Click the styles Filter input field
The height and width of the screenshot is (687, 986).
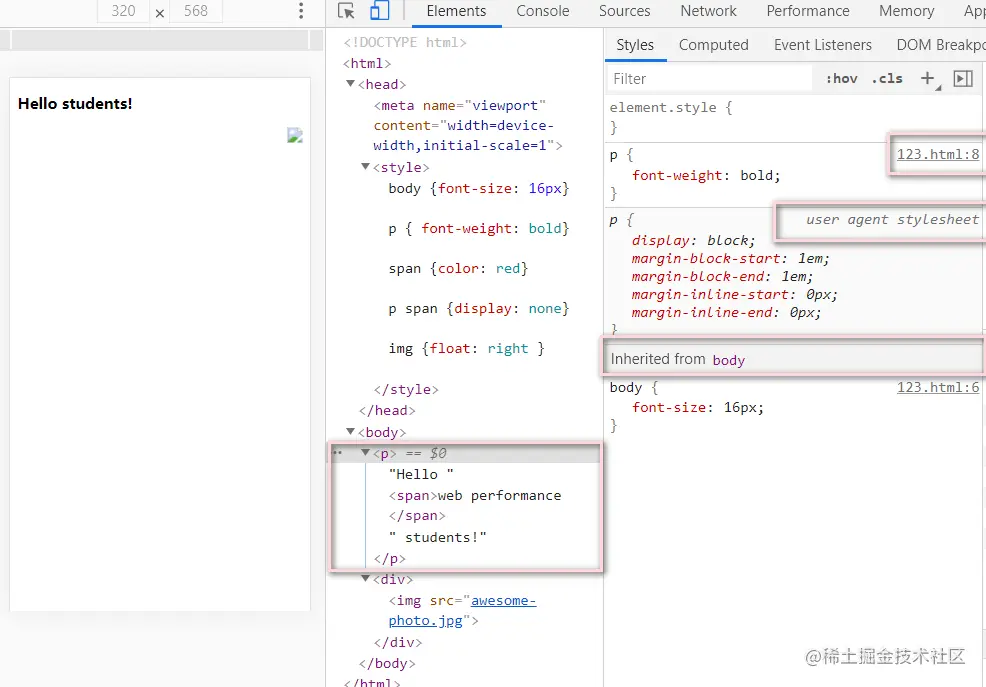tap(711, 79)
